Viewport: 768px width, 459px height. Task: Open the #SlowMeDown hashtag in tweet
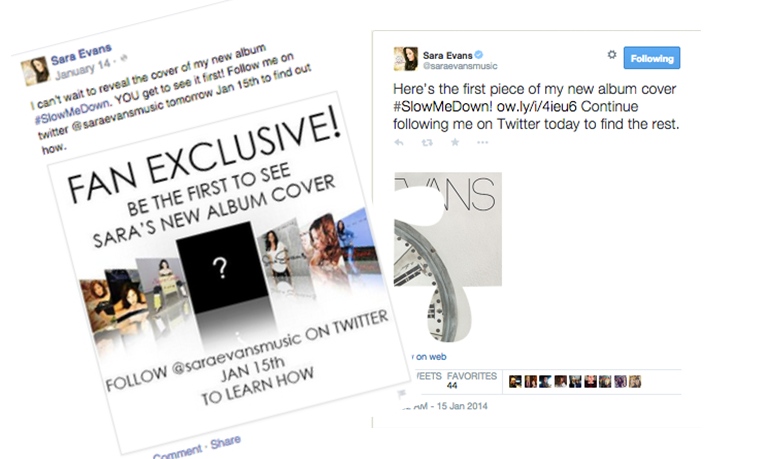[x=443, y=106]
